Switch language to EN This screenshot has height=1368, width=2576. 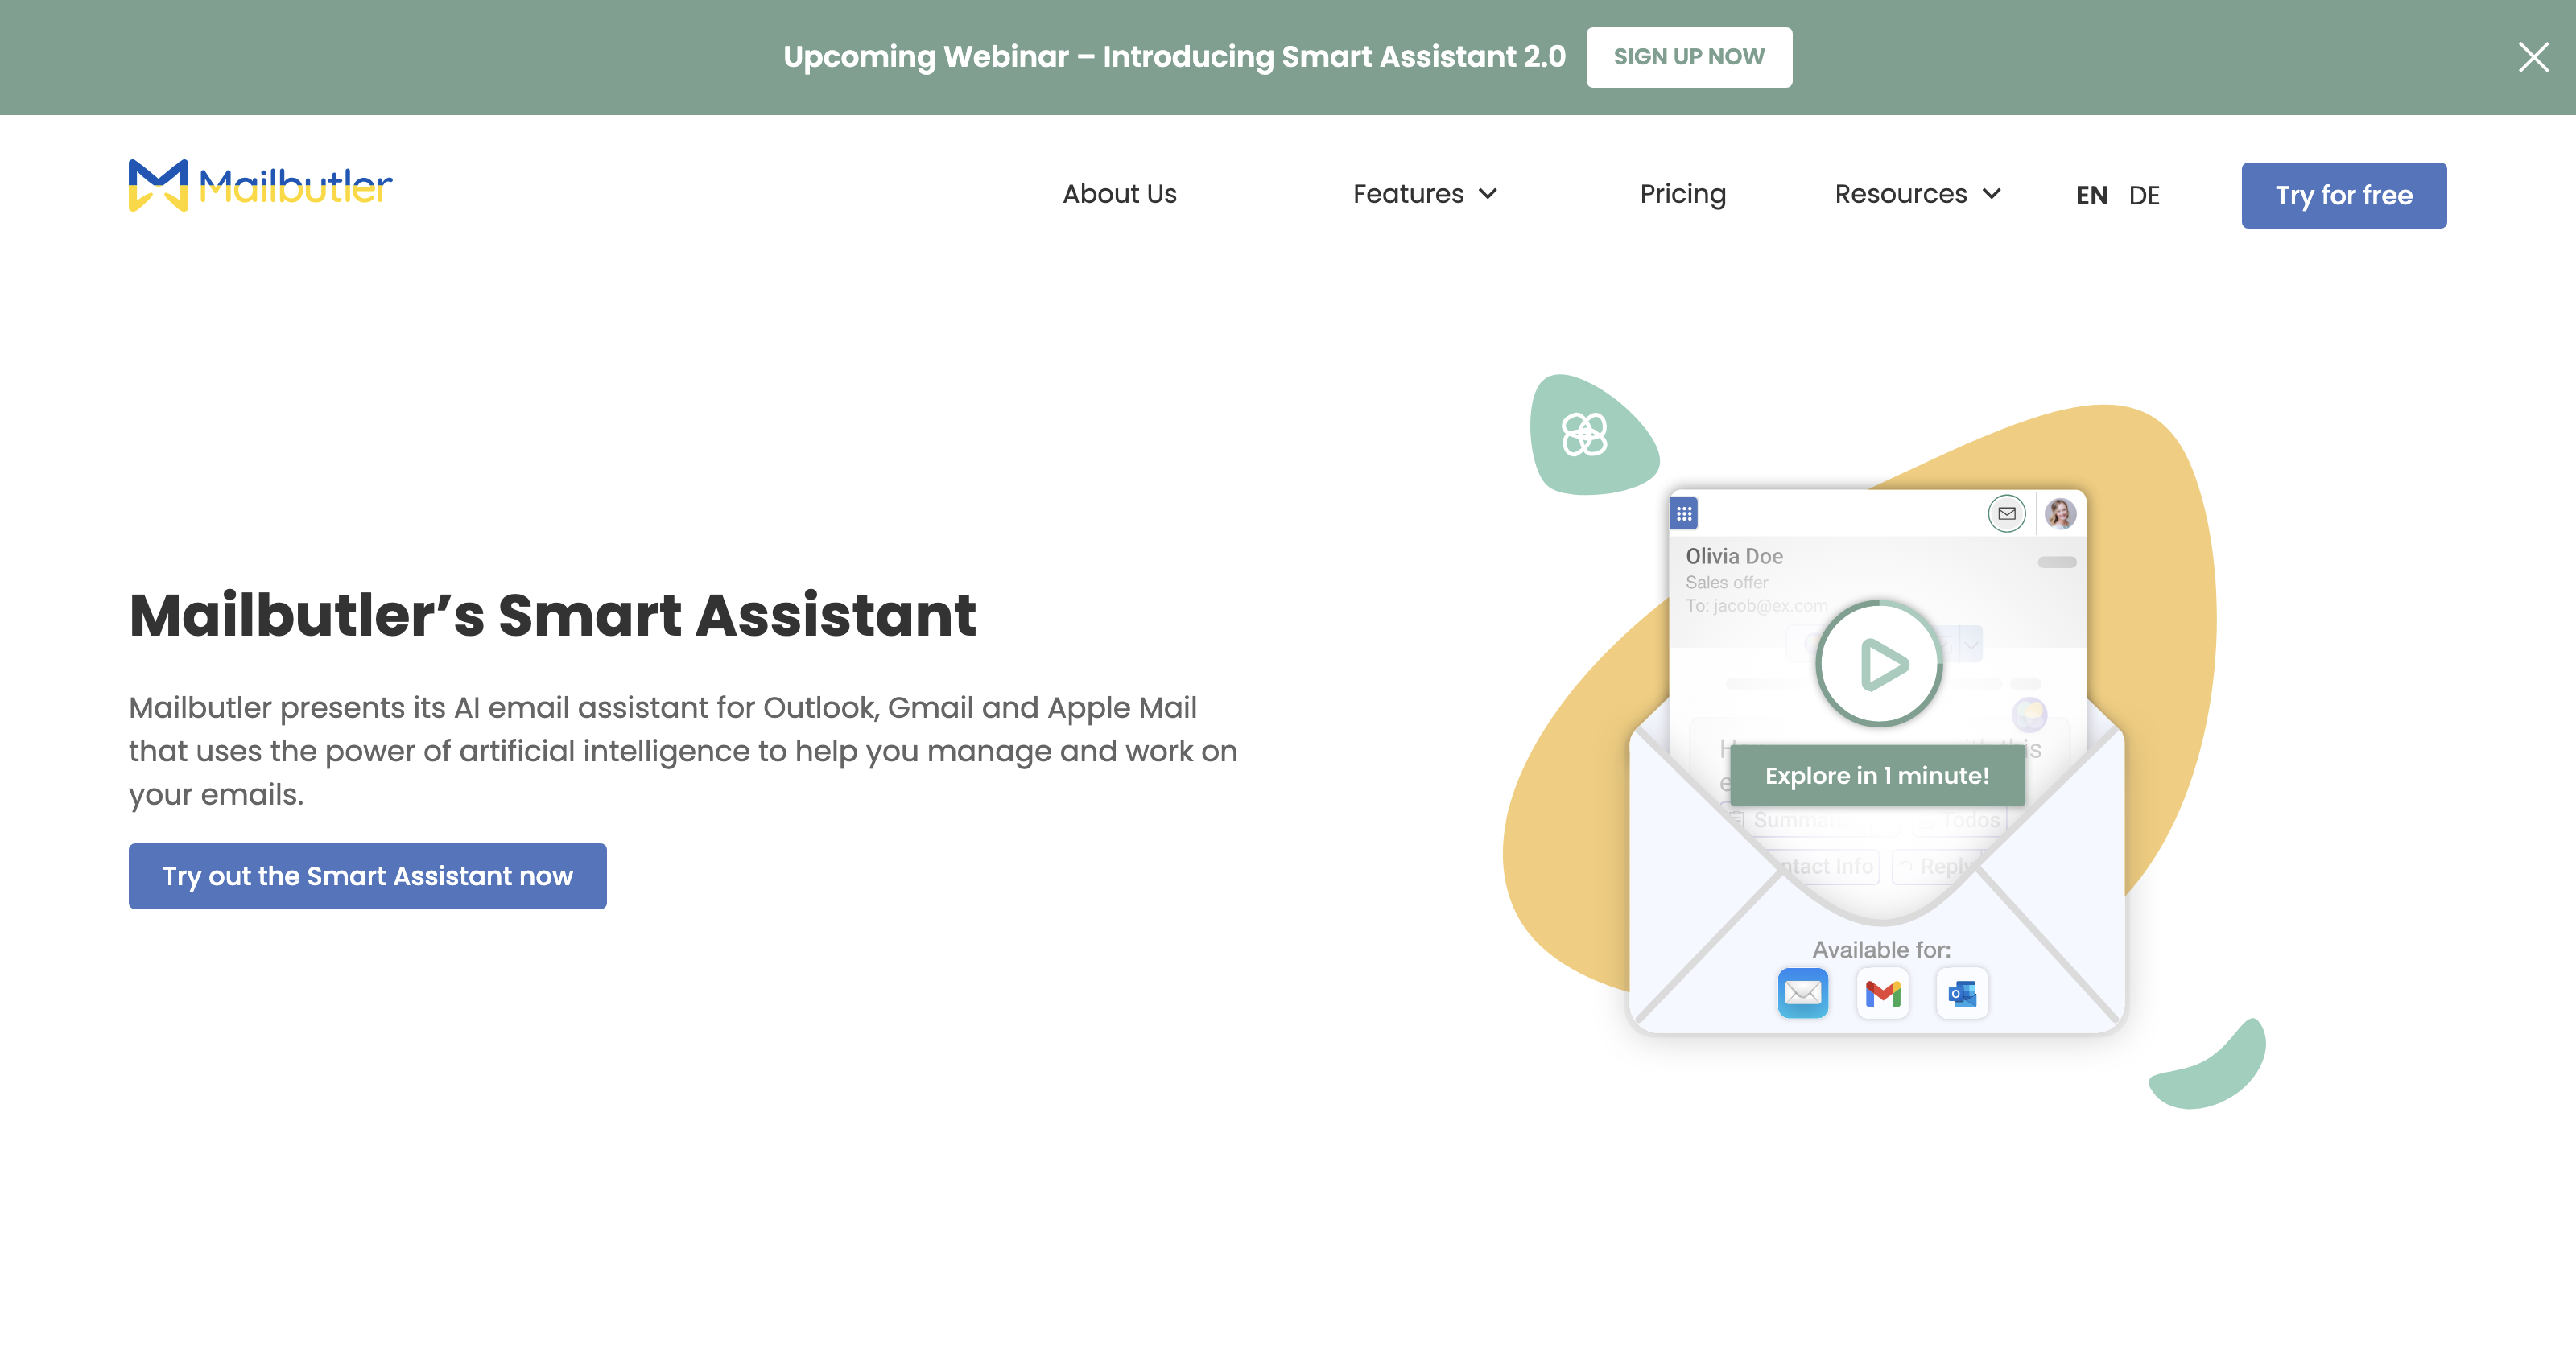(2092, 195)
